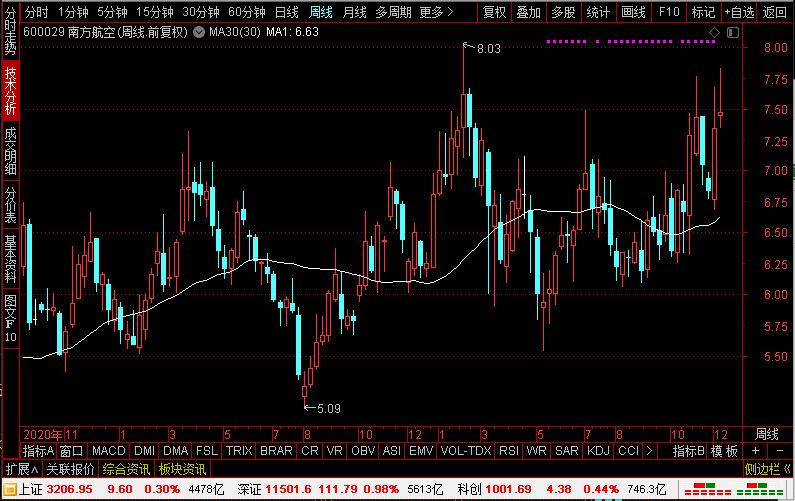
Task: Click the 指标B indicator group tab
Action: click(x=689, y=451)
